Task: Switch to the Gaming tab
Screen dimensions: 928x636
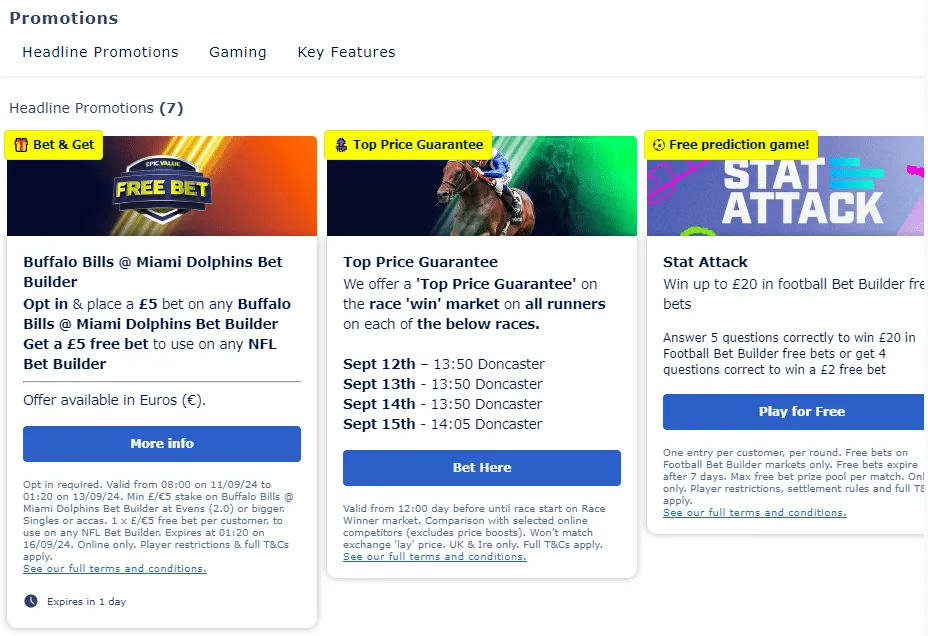Action: pos(237,52)
